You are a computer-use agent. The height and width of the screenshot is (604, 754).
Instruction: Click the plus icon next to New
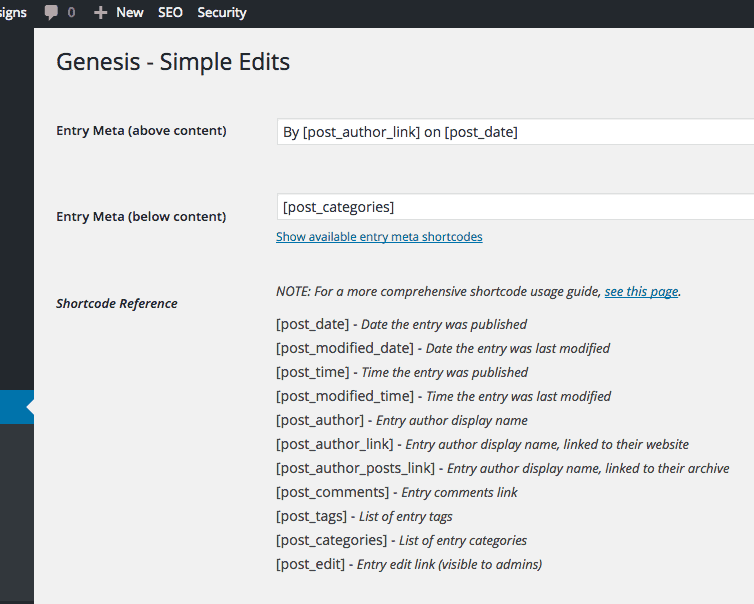[x=100, y=13]
